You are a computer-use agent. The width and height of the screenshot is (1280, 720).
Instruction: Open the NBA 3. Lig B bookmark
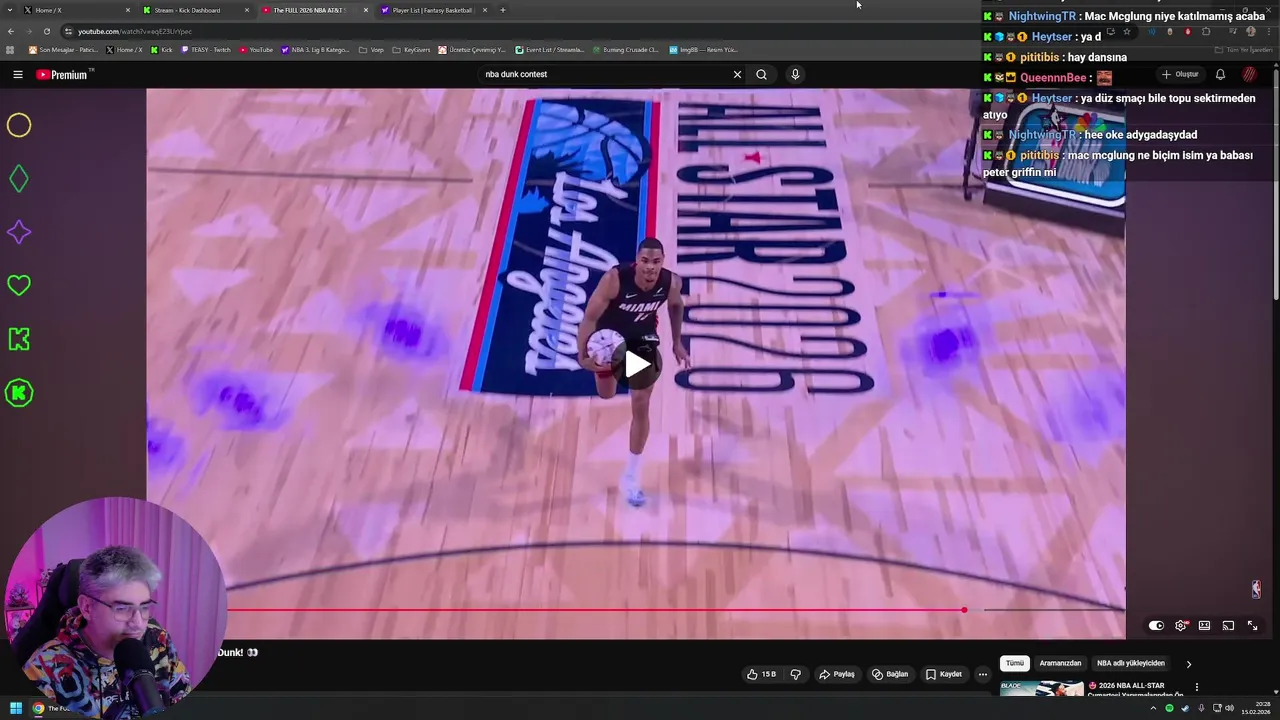315,50
